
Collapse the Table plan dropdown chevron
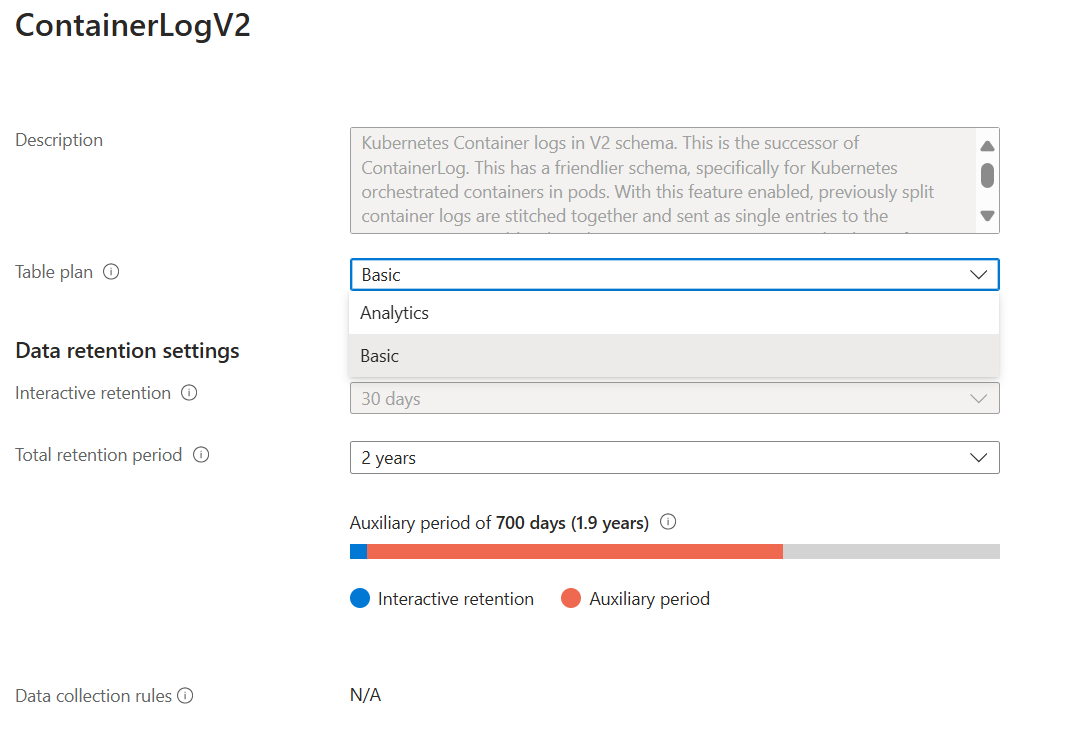coord(978,275)
